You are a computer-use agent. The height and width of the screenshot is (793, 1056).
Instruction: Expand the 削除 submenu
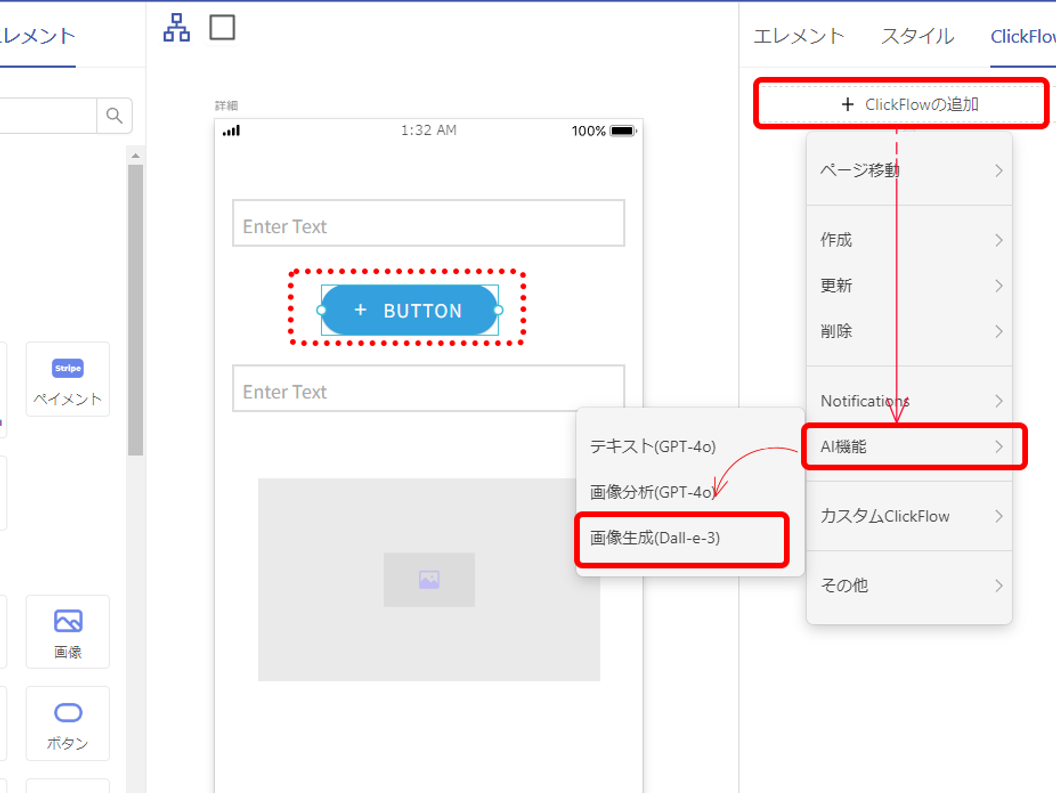click(909, 331)
